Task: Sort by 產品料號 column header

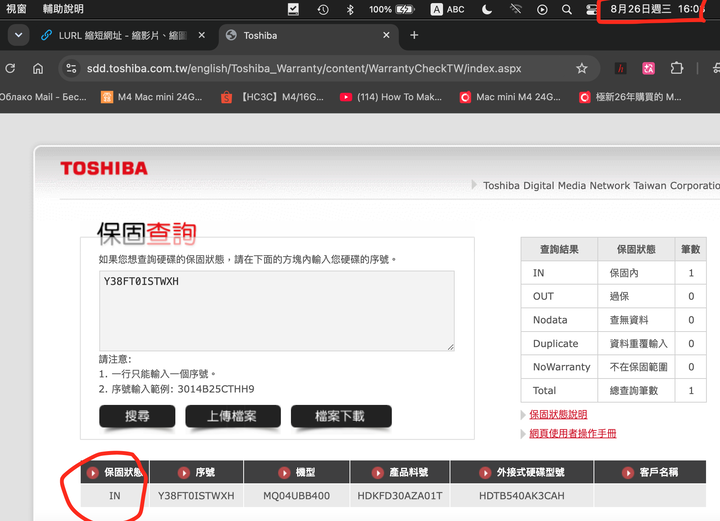Action: tap(400, 472)
